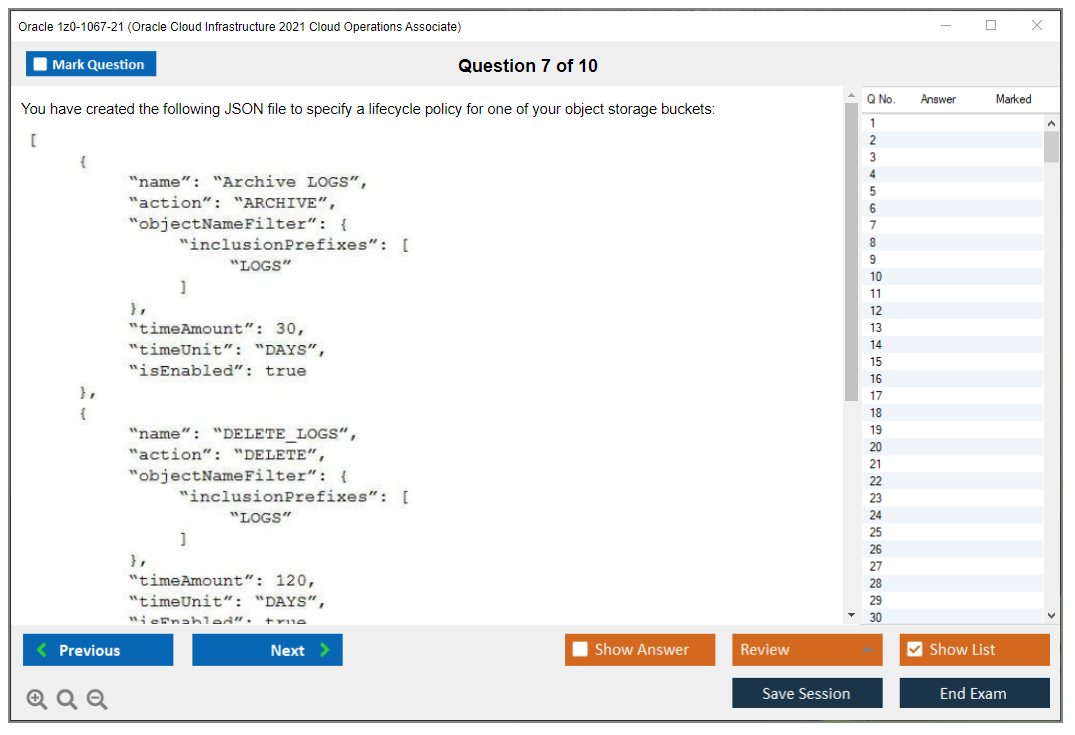Jump to question 10 in the list
Image resolution: width=1075 pixels, height=735 pixels.
(x=875, y=276)
